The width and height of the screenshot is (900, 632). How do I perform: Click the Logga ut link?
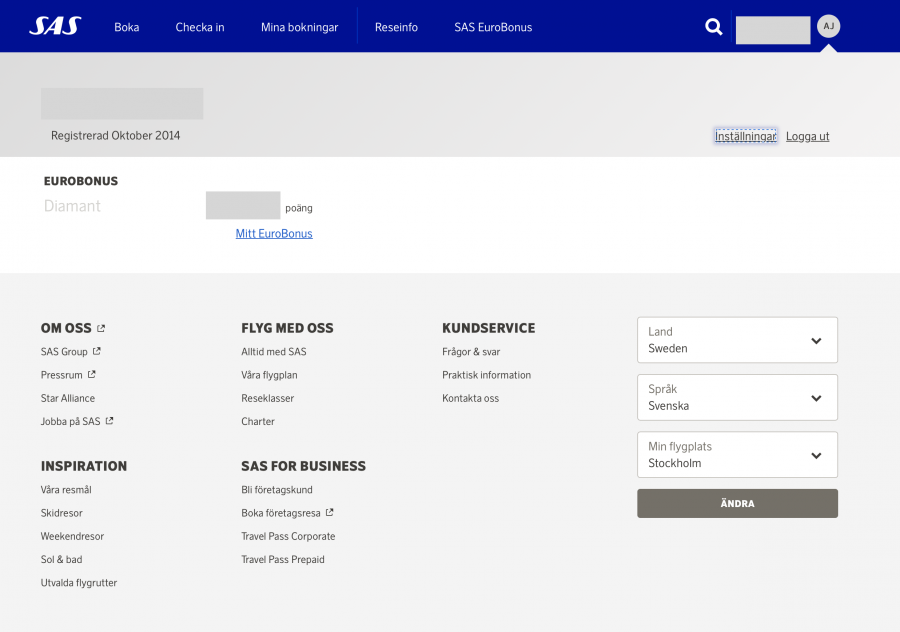pos(807,136)
